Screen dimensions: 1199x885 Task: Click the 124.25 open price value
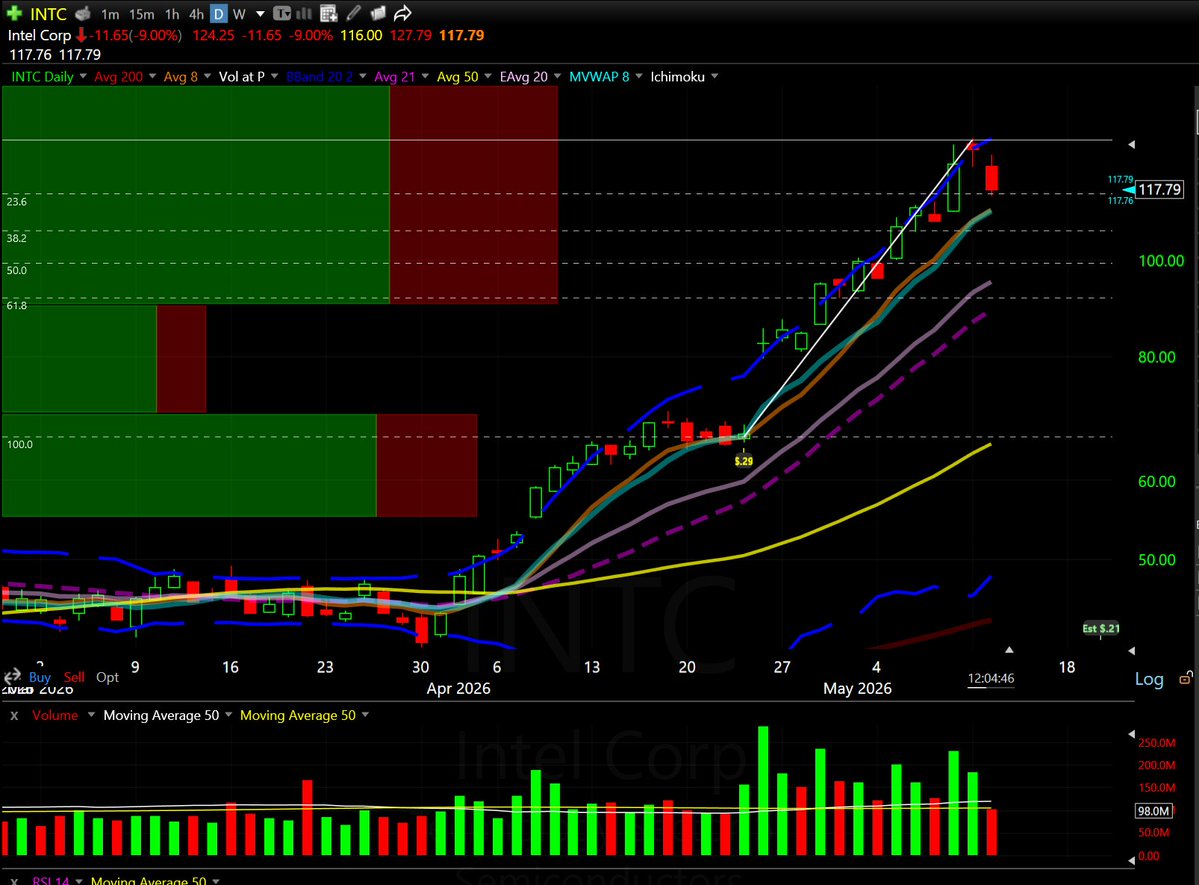click(213, 35)
